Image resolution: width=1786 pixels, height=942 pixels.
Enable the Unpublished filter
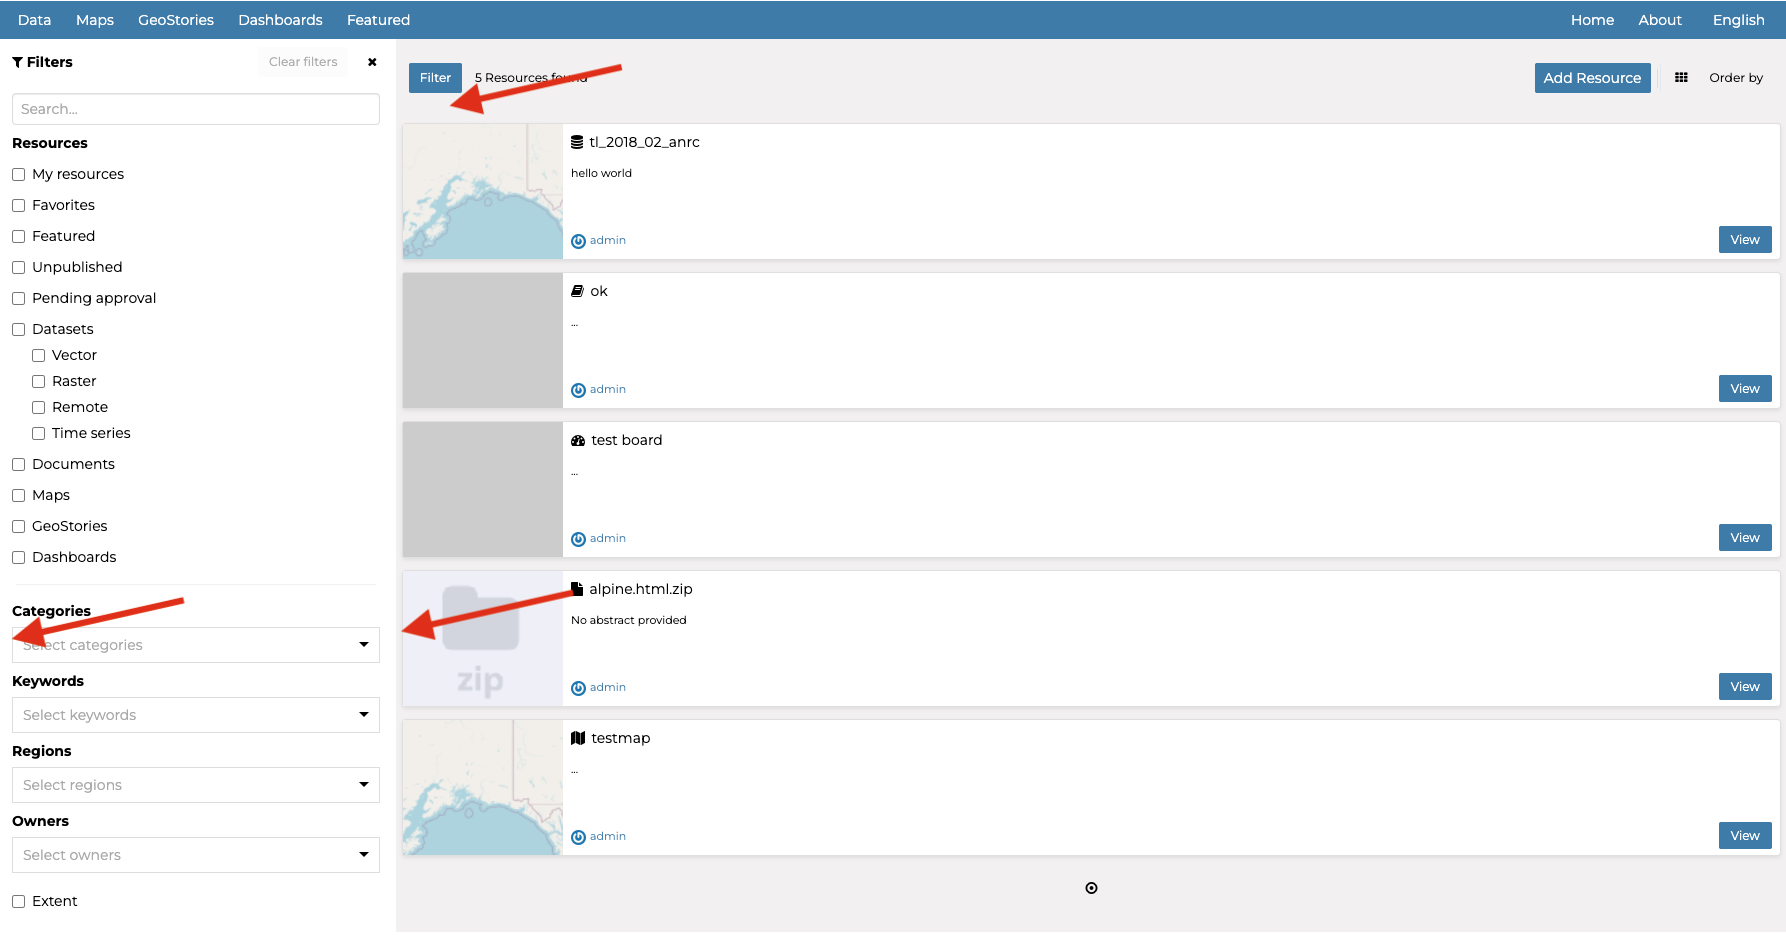click(x=18, y=267)
